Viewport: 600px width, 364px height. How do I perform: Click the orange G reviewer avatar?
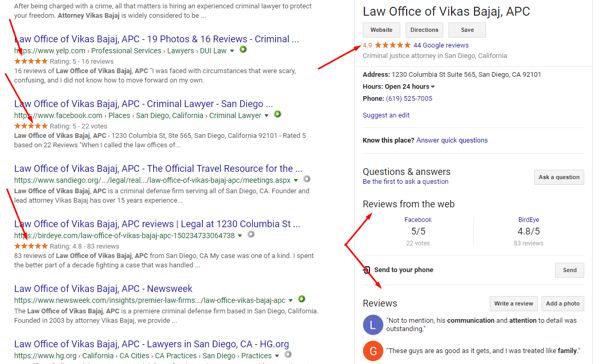pyautogui.click(x=373, y=351)
